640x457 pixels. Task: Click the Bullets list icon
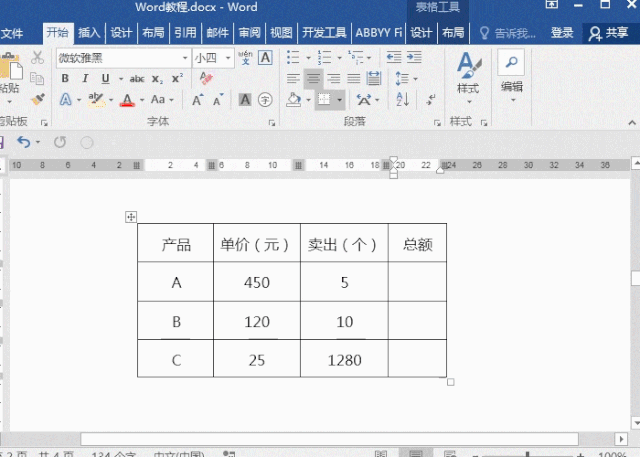pos(293,58)
